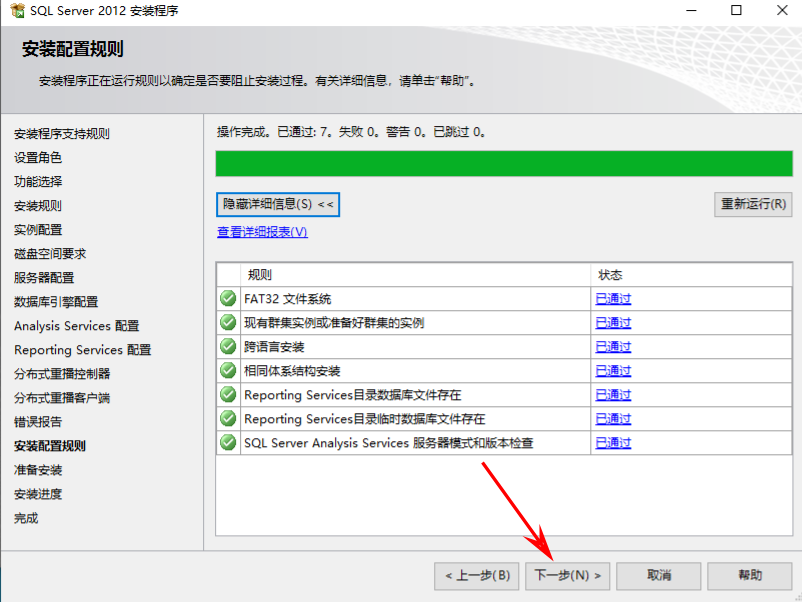Open 已通过 link for 相同体系结构安装
802x602 pixels.
coord(613,371)
